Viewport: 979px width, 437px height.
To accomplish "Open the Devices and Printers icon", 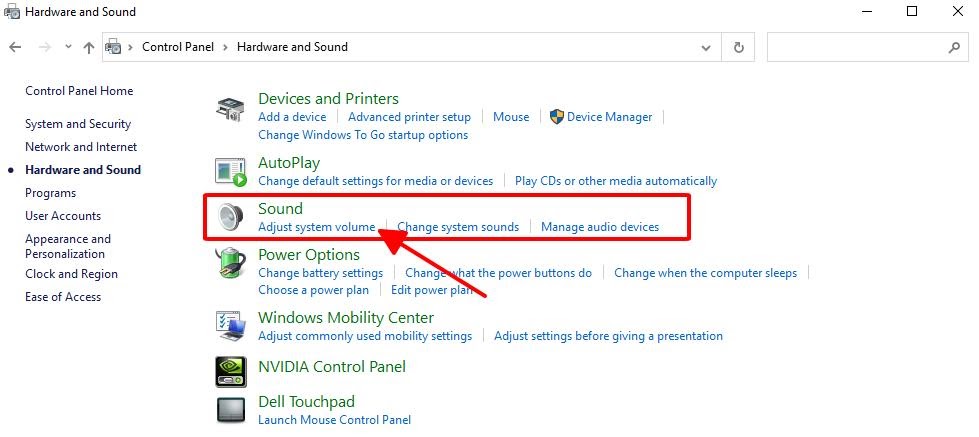I will [230, 109].
